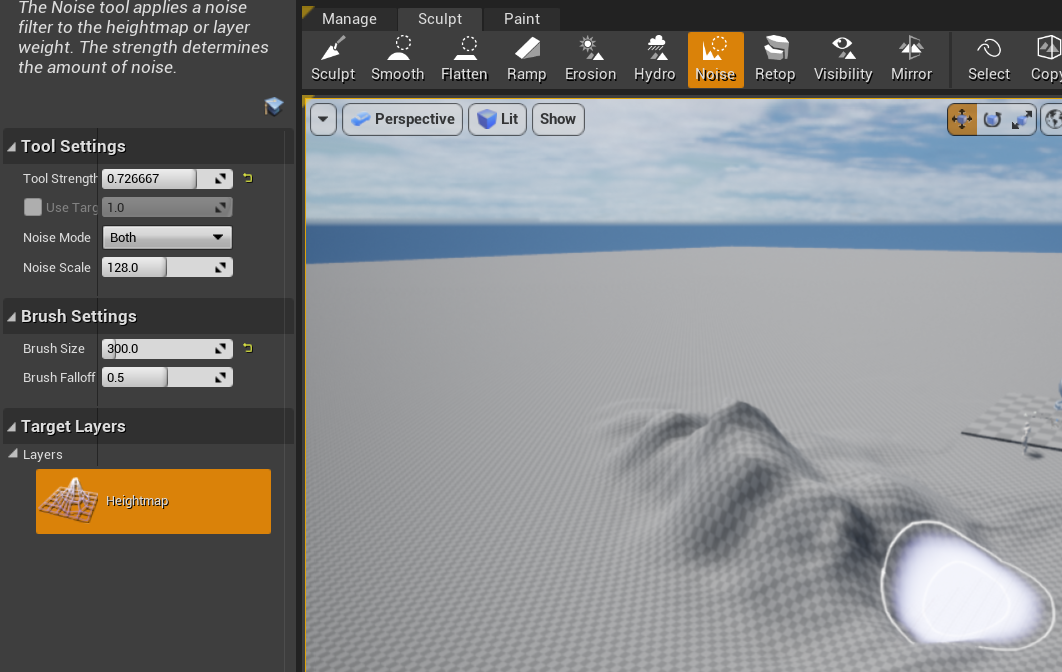Image resolution: width=1062 pixels, height=672 pixels.
Task: Click the Heightmap layer thumbnail icon
Action: tap(68, 501)
